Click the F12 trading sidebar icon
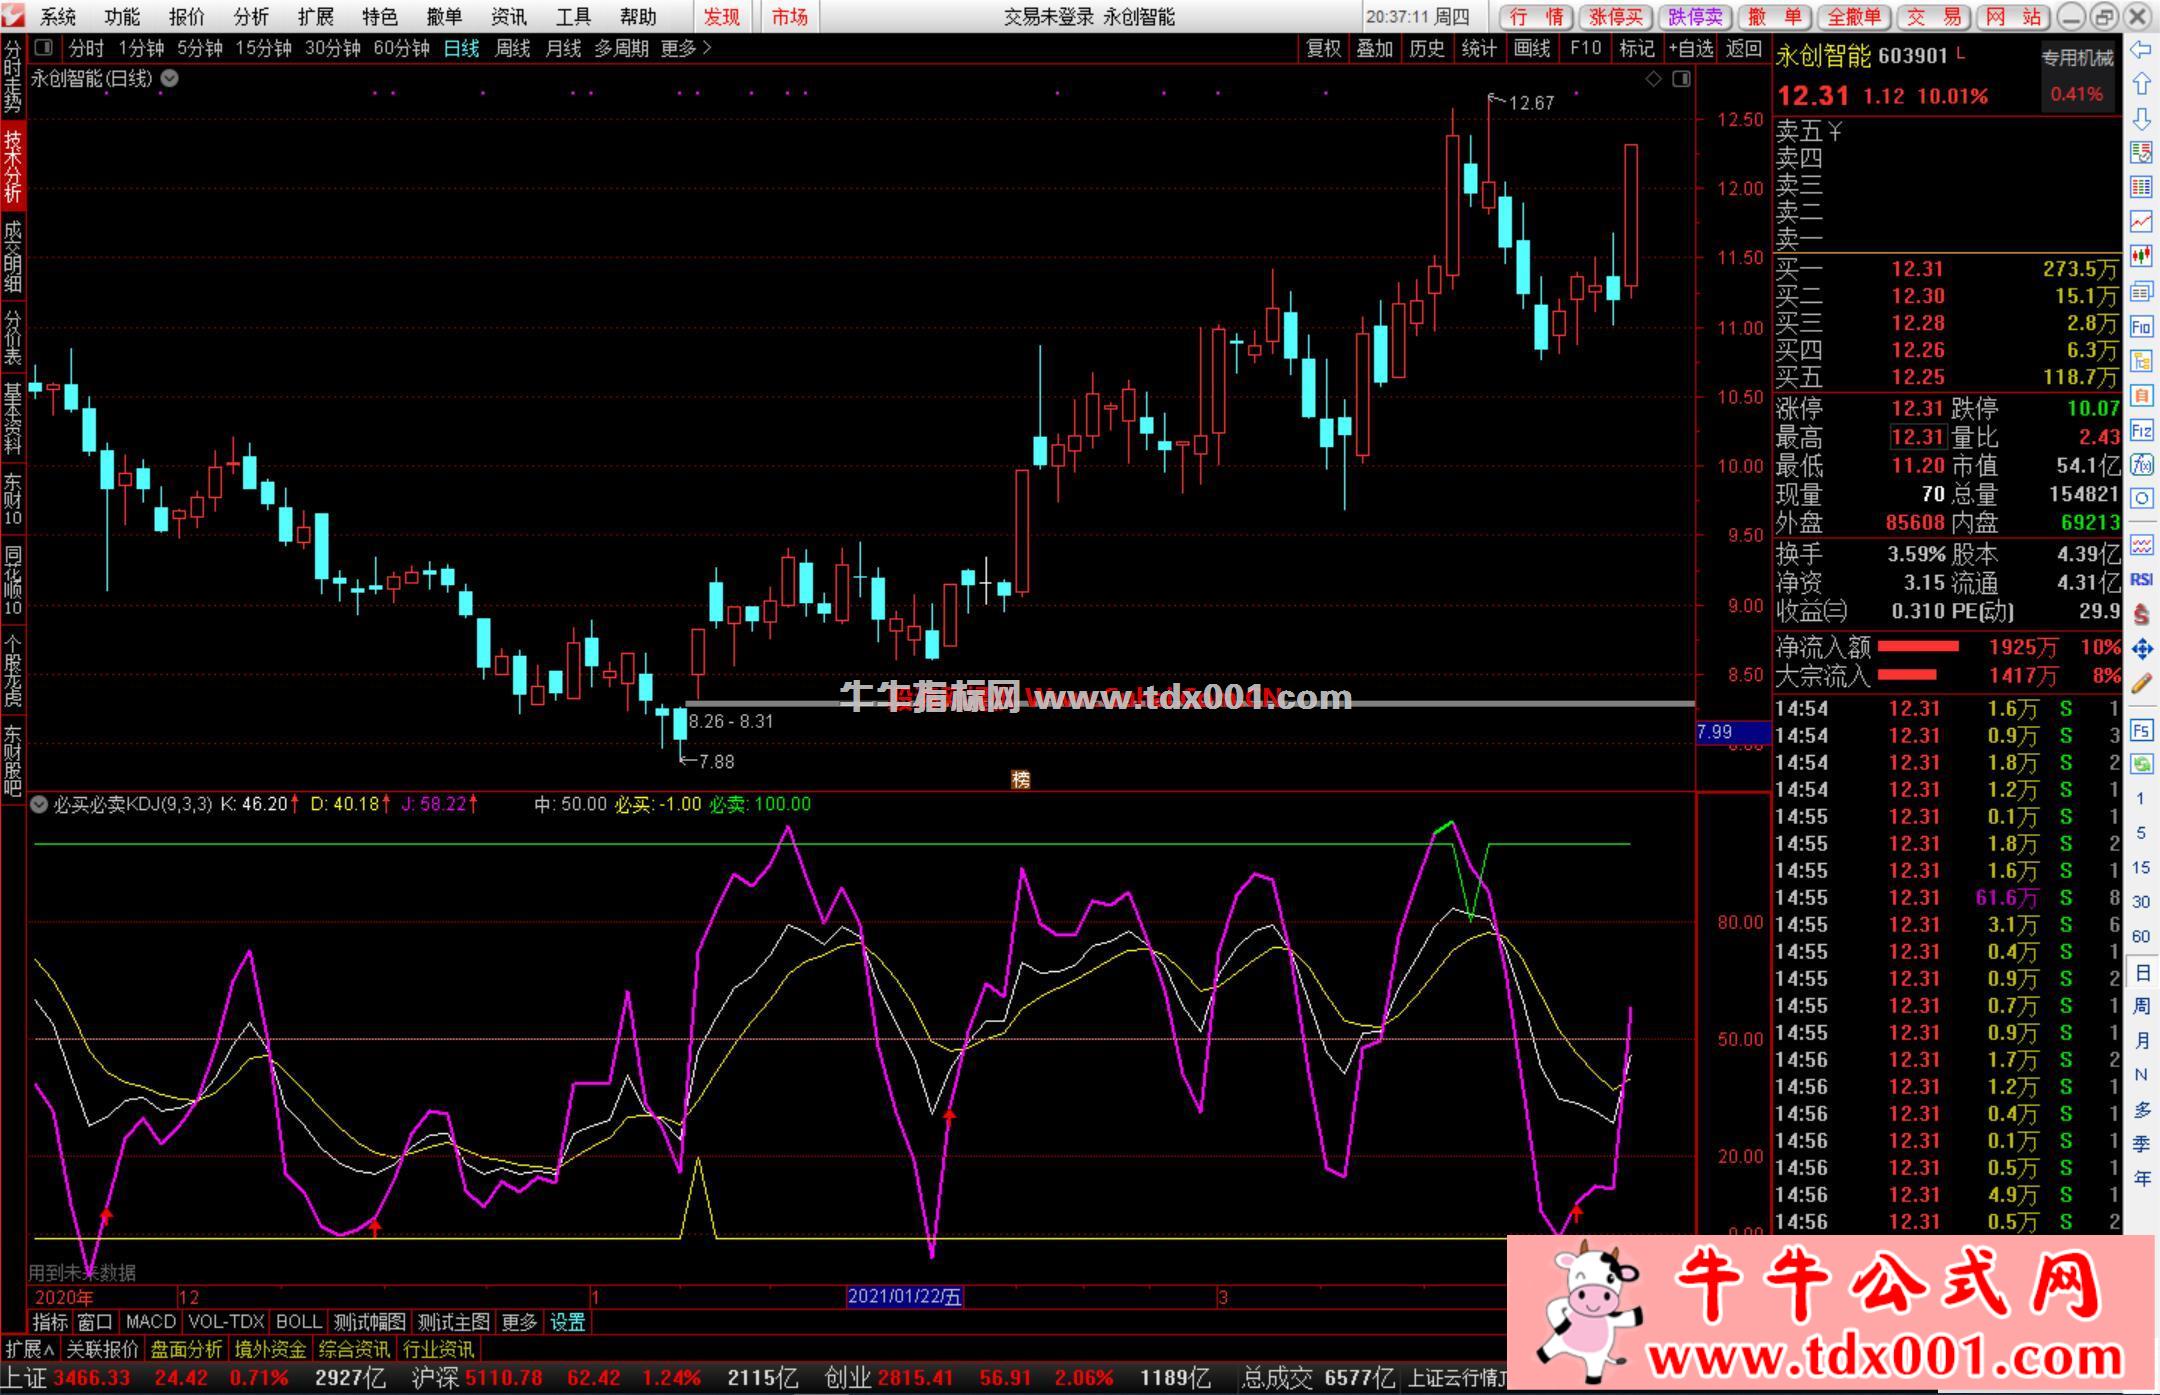Screen dimensions: 2160x1395 tap(2141, 430)
